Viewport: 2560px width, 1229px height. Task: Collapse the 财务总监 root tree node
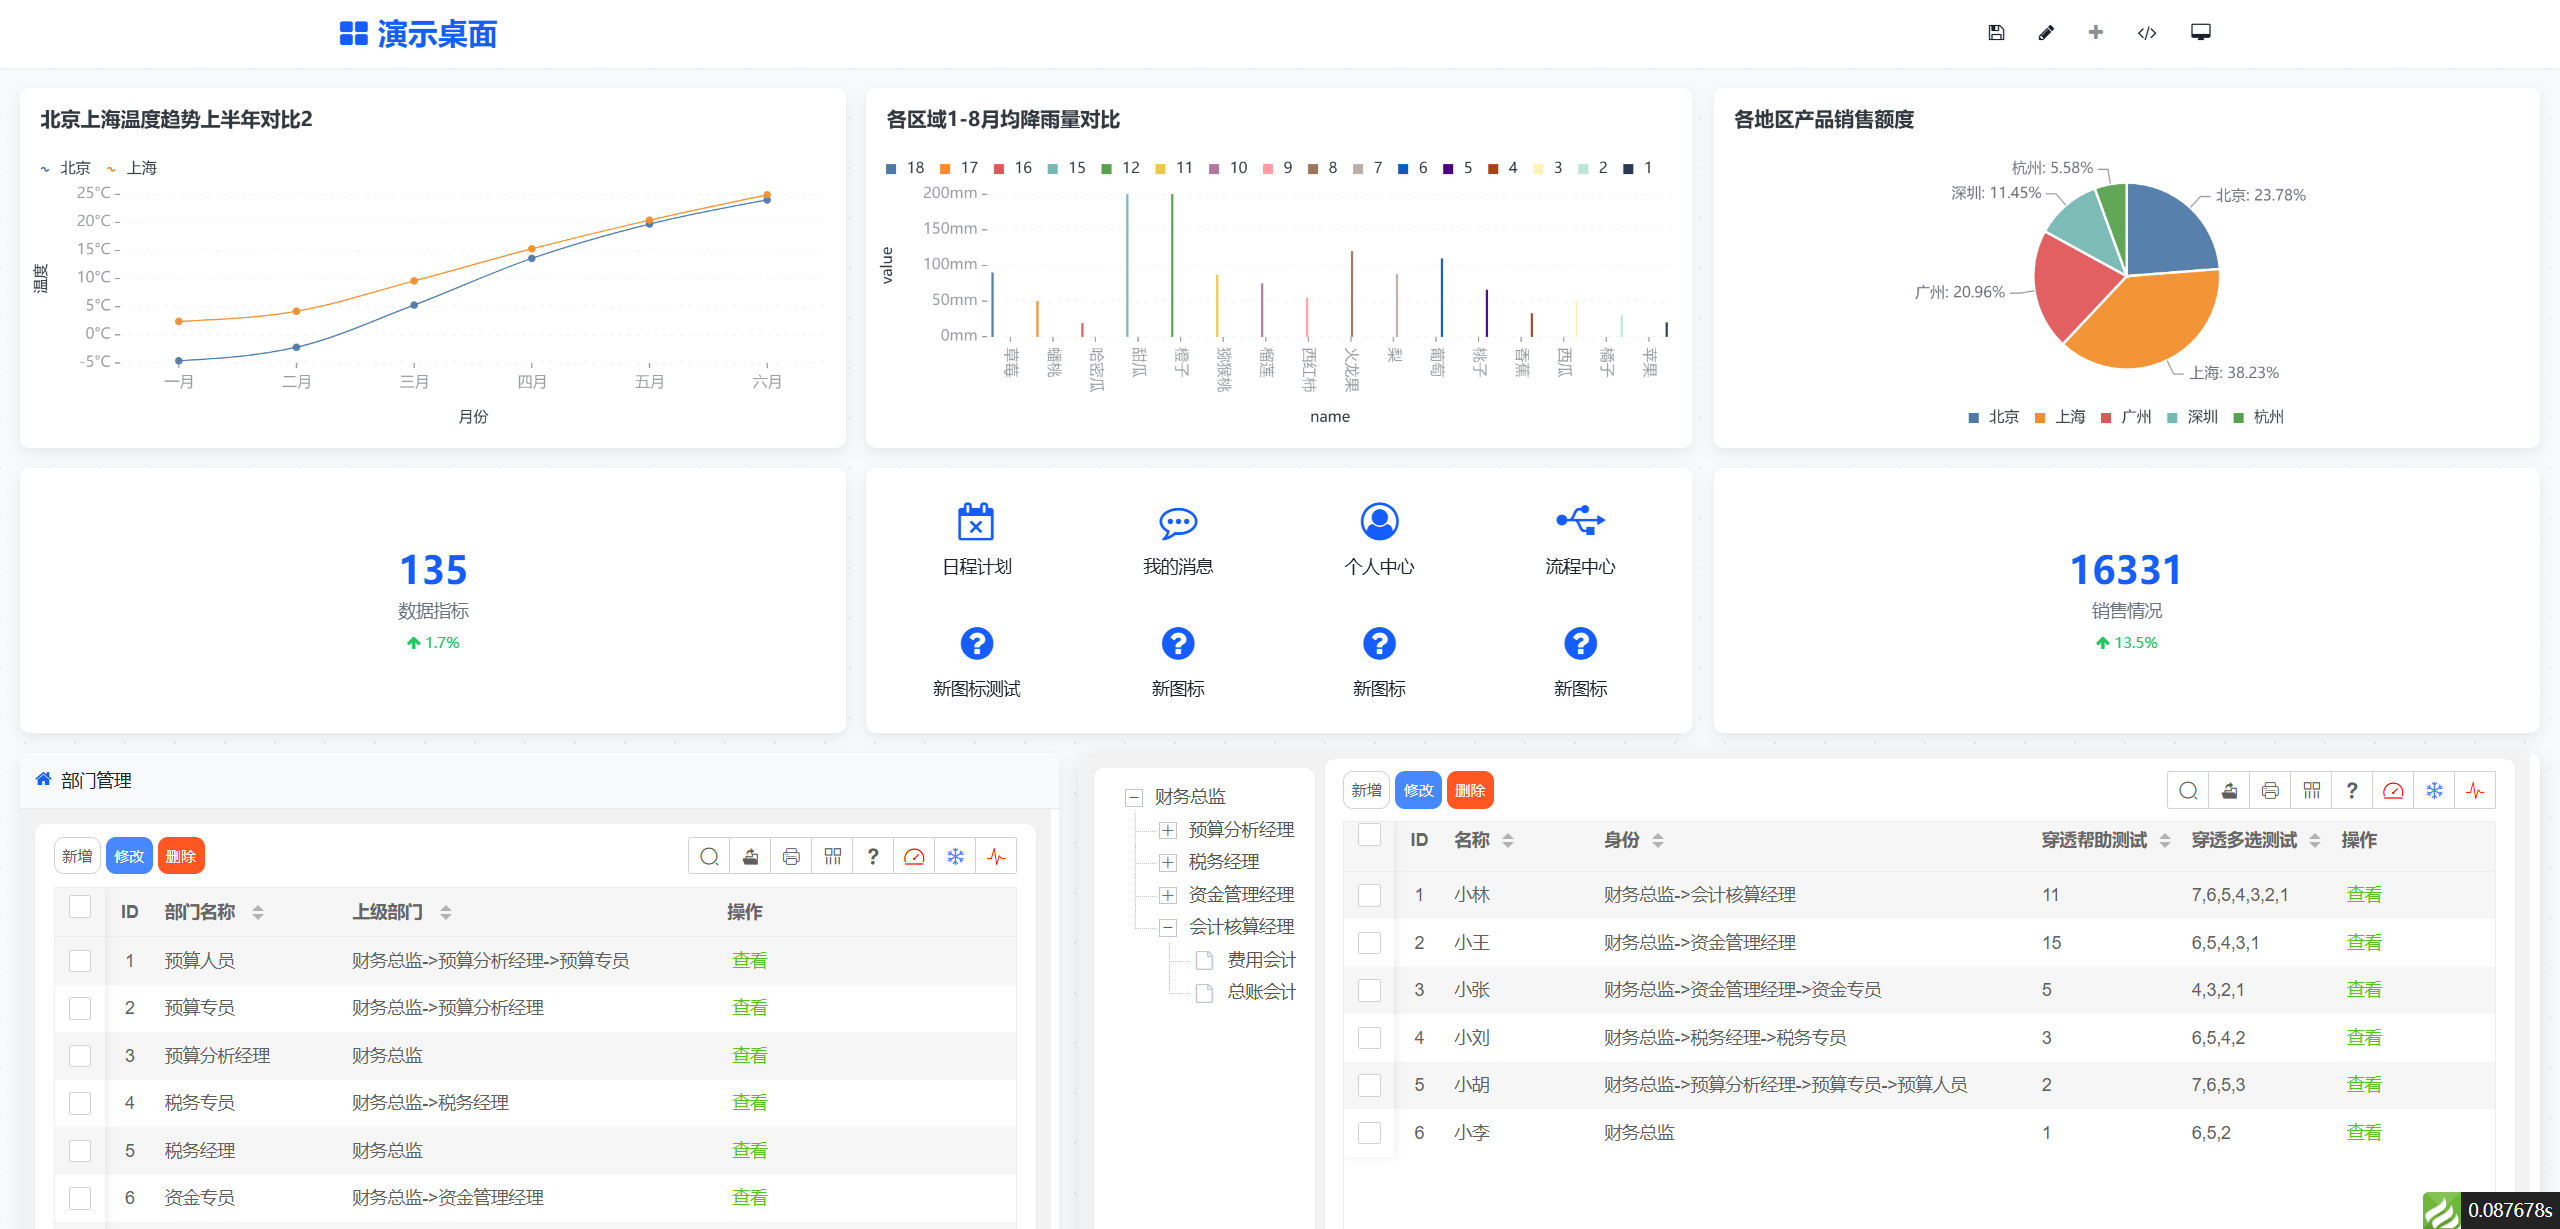point(1133,797)
